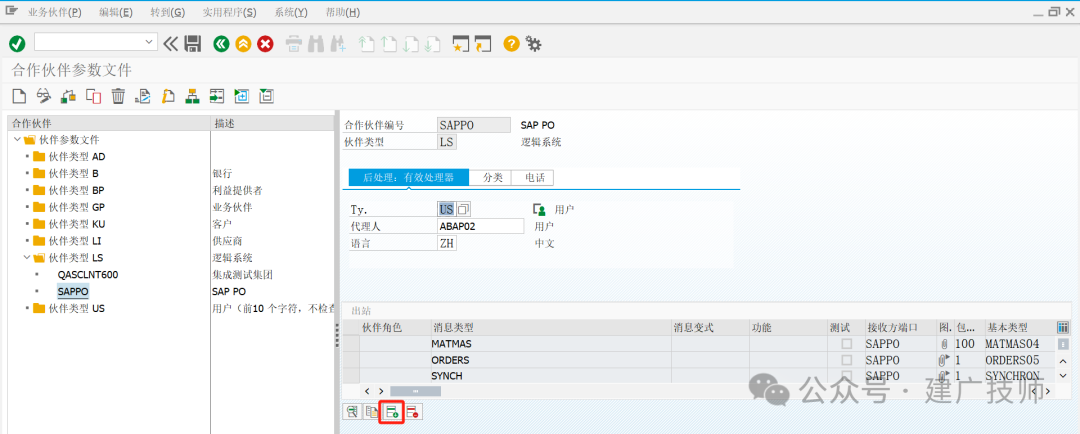This screenshot has width=1080, height=434.
Task: Click the Find Next binoculars-plus icon
Action: pos(338,44)
